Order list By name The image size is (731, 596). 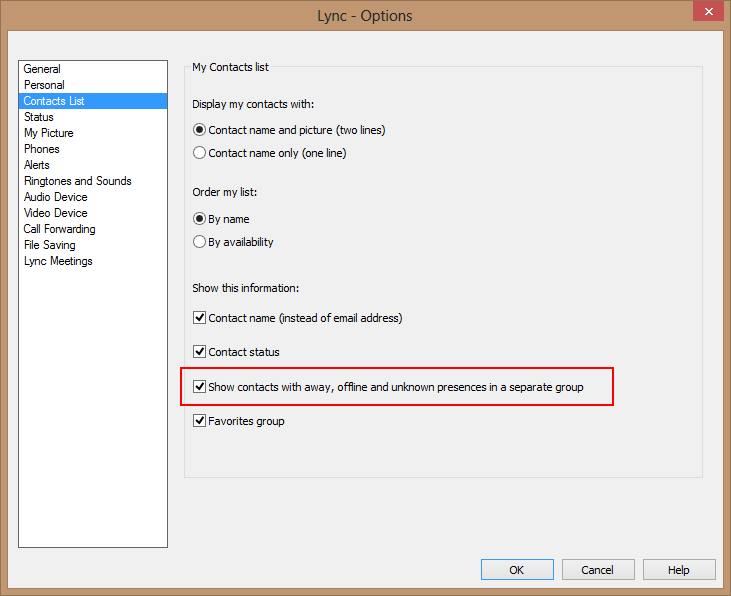pyautogui.click(x=199, y=219)
